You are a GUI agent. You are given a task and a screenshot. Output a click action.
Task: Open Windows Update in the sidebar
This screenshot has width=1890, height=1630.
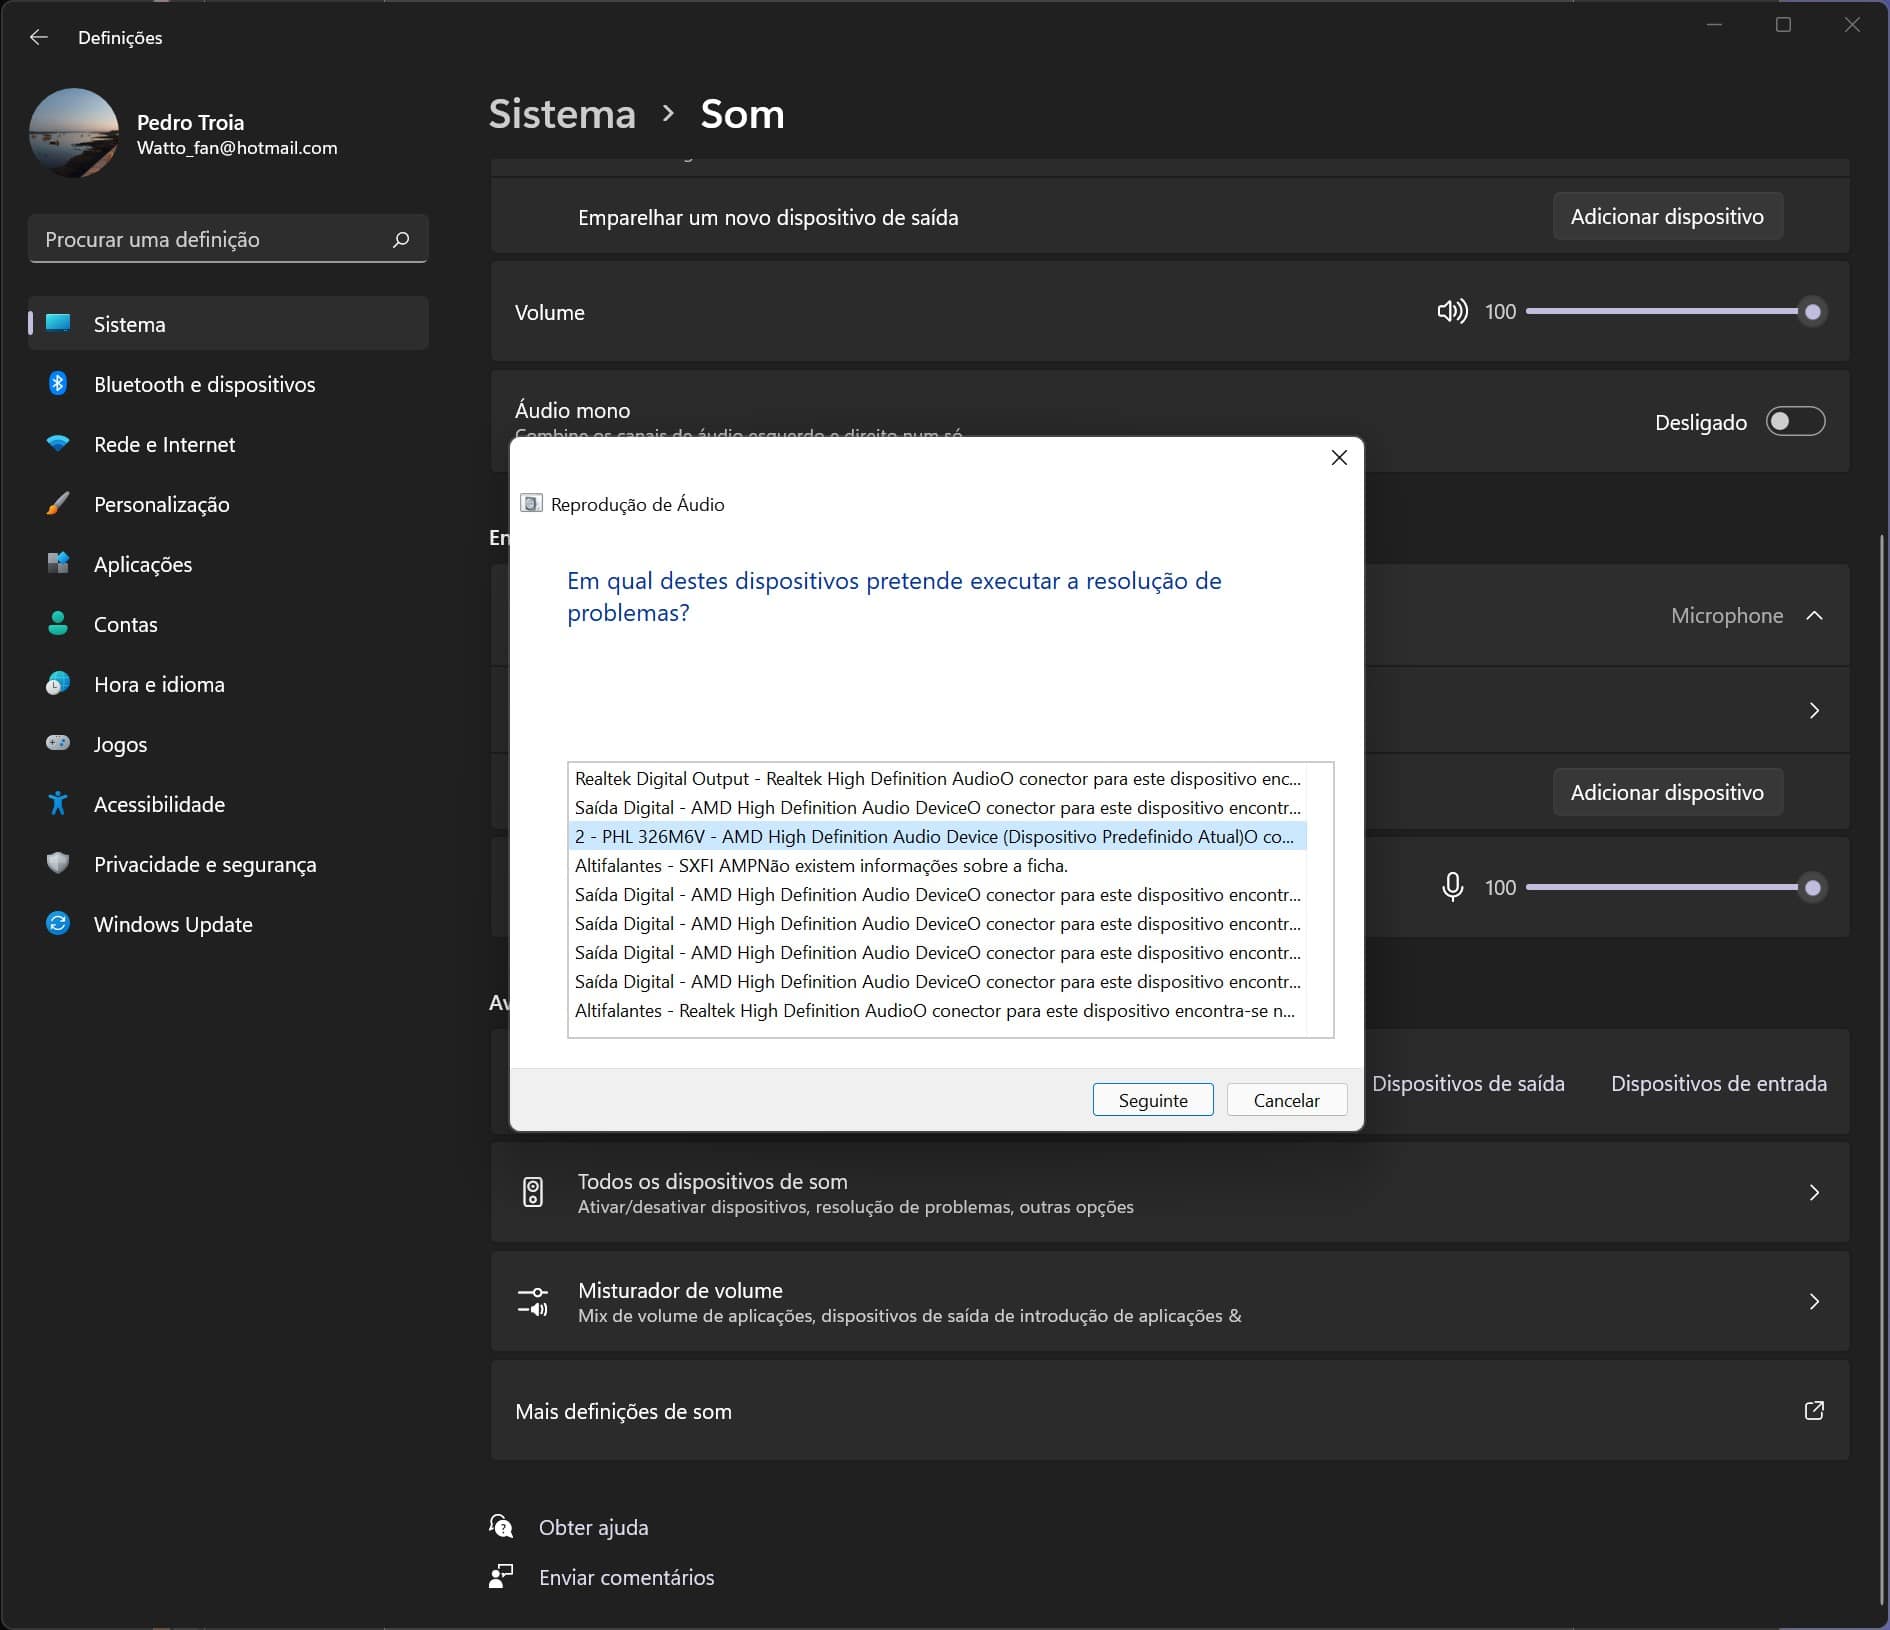click(172, 925)
